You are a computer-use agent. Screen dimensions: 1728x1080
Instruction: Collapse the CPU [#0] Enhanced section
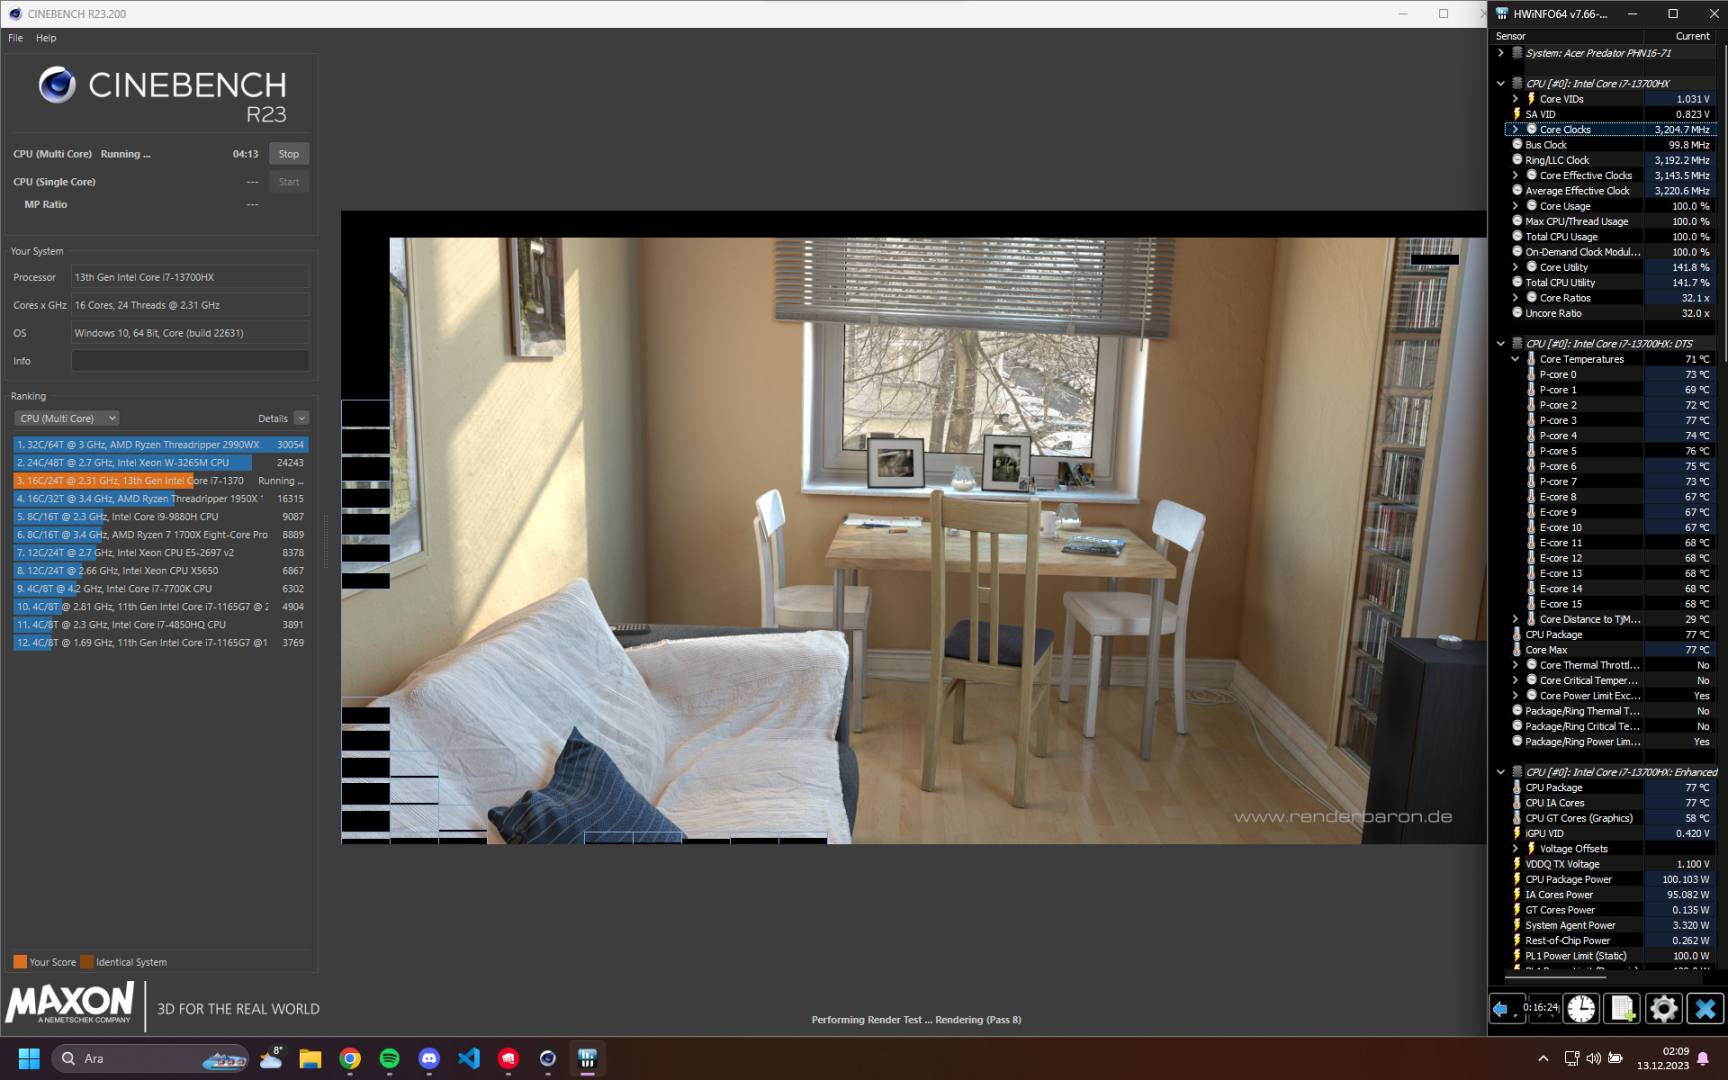pyautogui.click(x=1501, y=772)
